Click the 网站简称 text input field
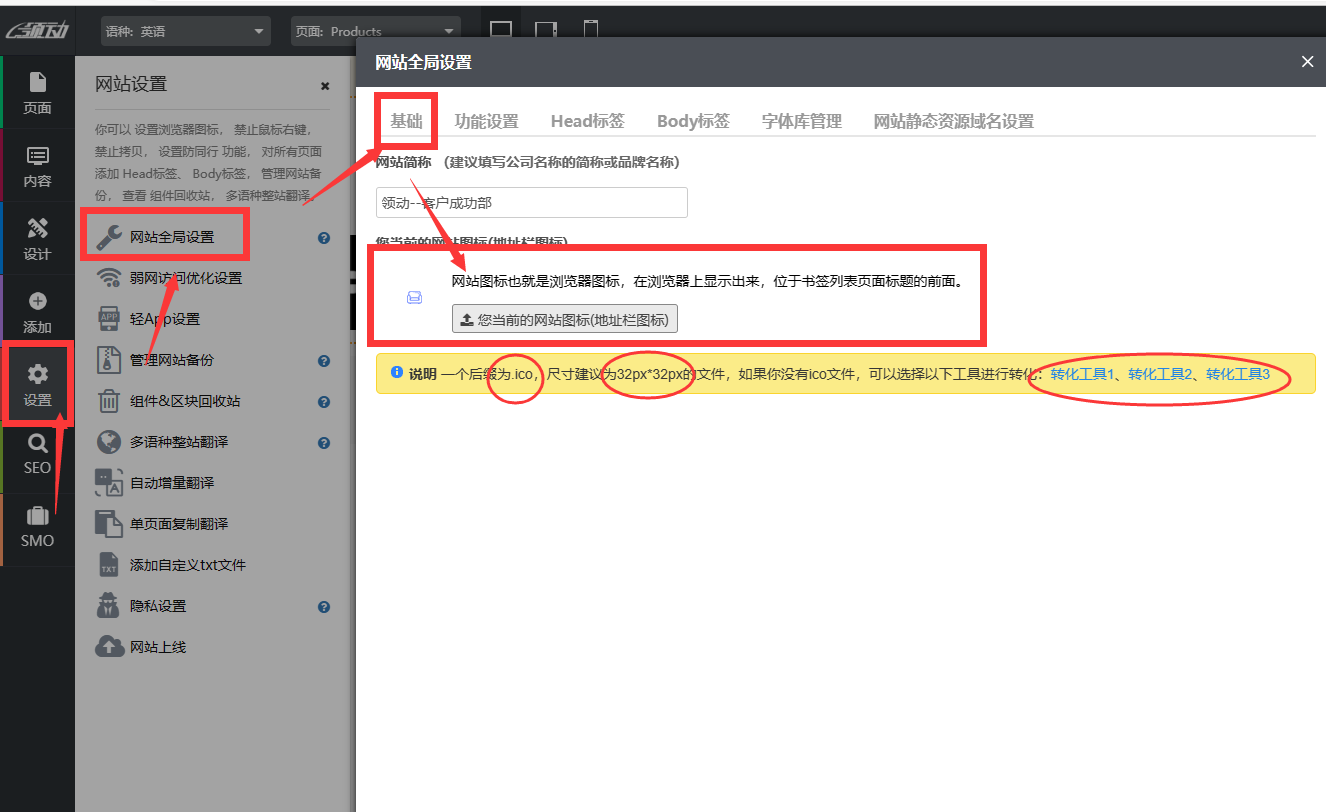The width and height of the screenshot is (1326, 812). point(531,202)
